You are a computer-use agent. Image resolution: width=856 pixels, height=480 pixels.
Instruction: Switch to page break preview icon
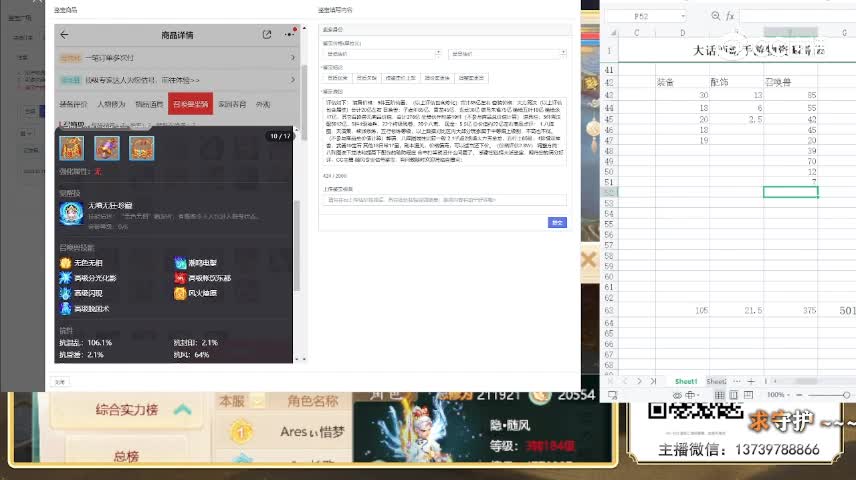(748, 395)
